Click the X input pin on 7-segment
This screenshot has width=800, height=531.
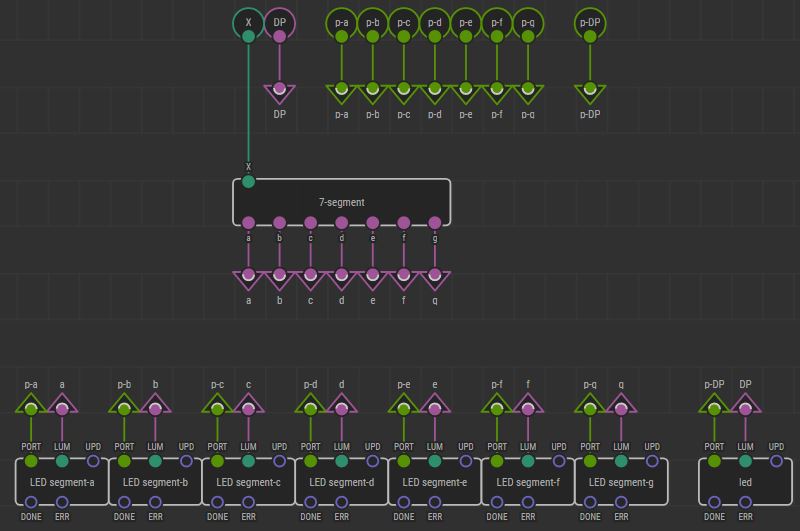click(249, 182)
